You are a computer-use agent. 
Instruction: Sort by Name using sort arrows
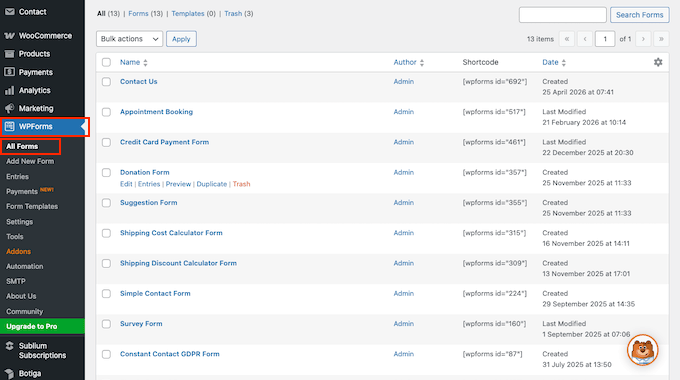coord(145,62)
